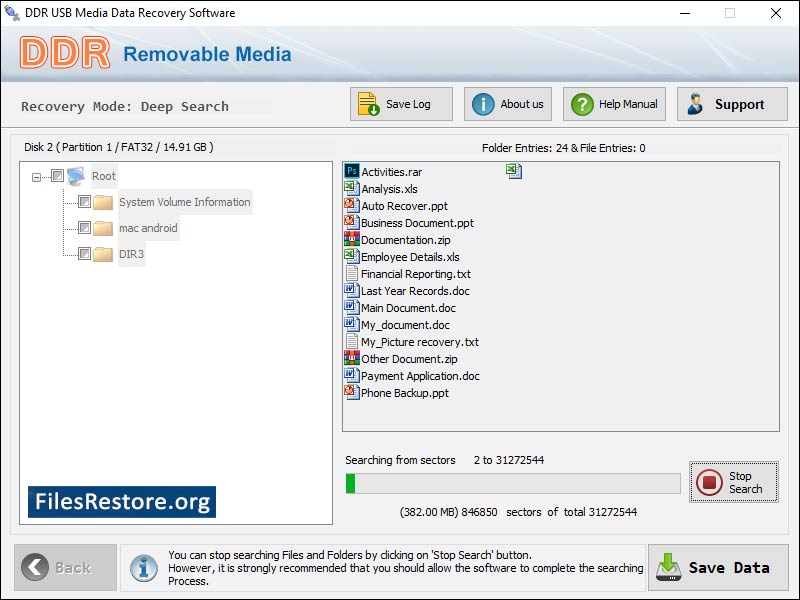Open the Help Manual
Screen dimensions: 800x600
tap(613, 103)
